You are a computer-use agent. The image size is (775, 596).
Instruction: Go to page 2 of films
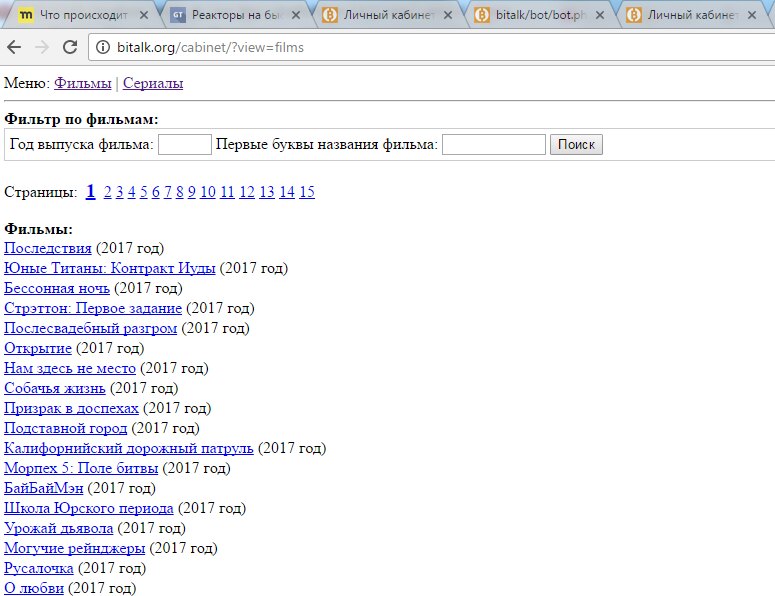108,192
